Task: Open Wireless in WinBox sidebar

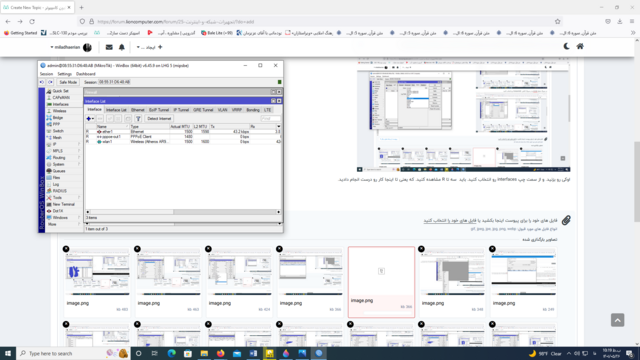Action: click(x=59, y=111)
